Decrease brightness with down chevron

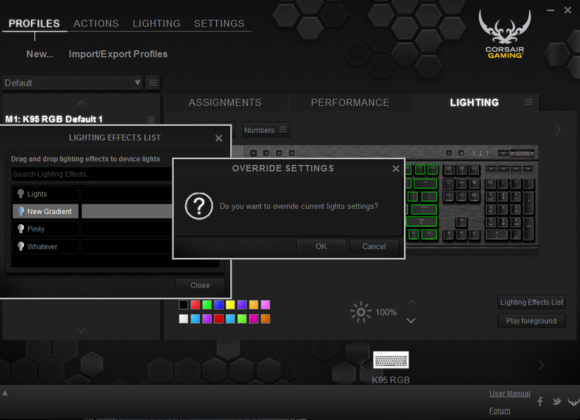[411, 320]
